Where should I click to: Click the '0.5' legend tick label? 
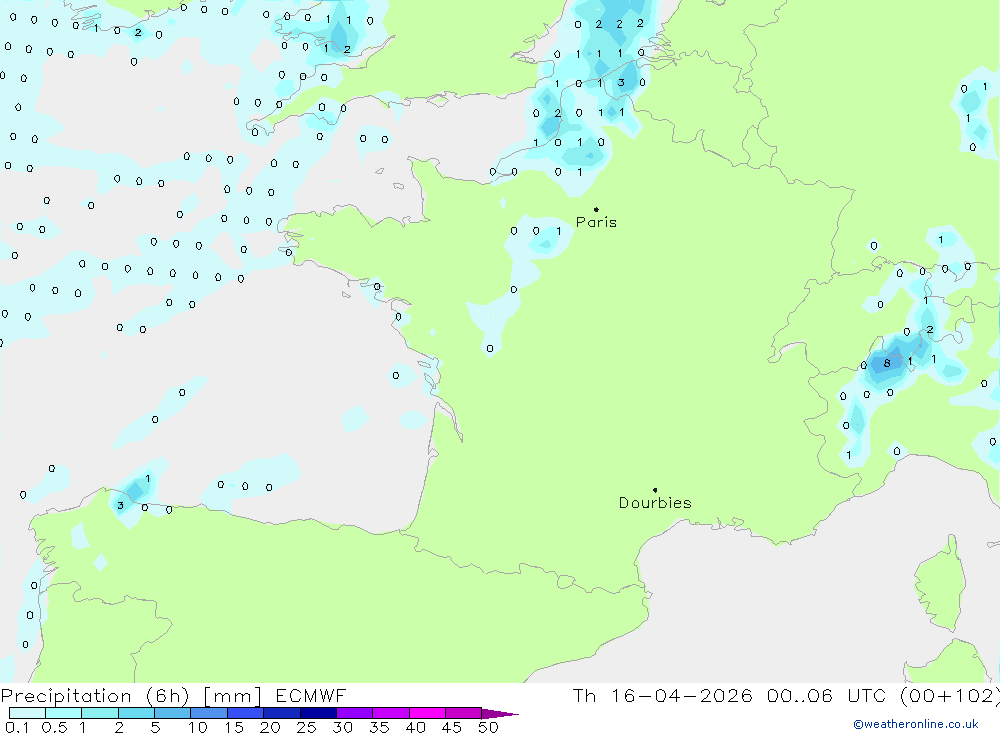54,727
